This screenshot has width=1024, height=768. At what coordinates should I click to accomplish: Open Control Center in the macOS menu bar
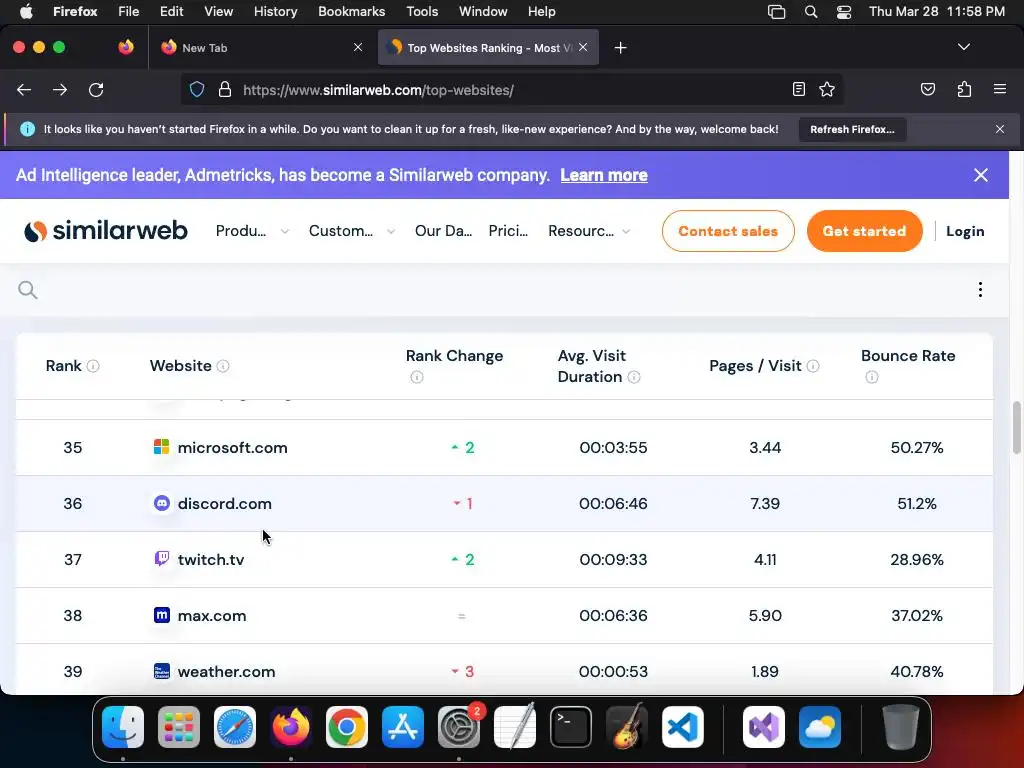click(x=844, y=12)
